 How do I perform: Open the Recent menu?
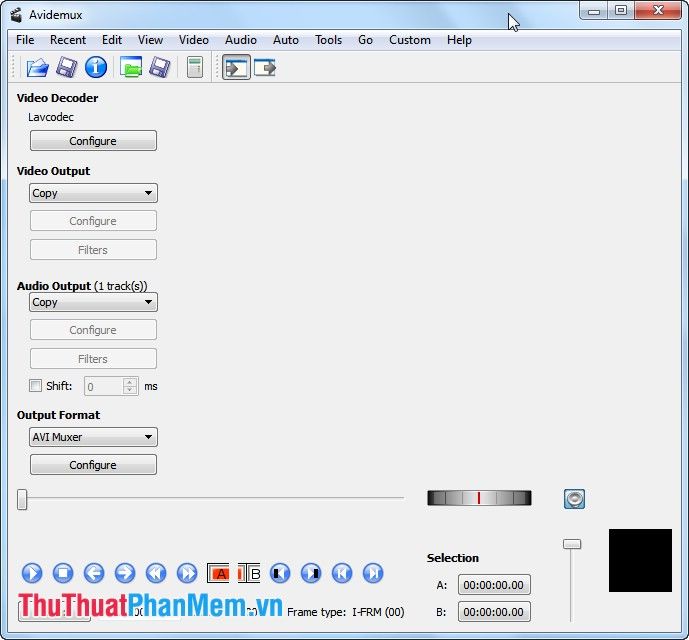[x=68, y=40]
